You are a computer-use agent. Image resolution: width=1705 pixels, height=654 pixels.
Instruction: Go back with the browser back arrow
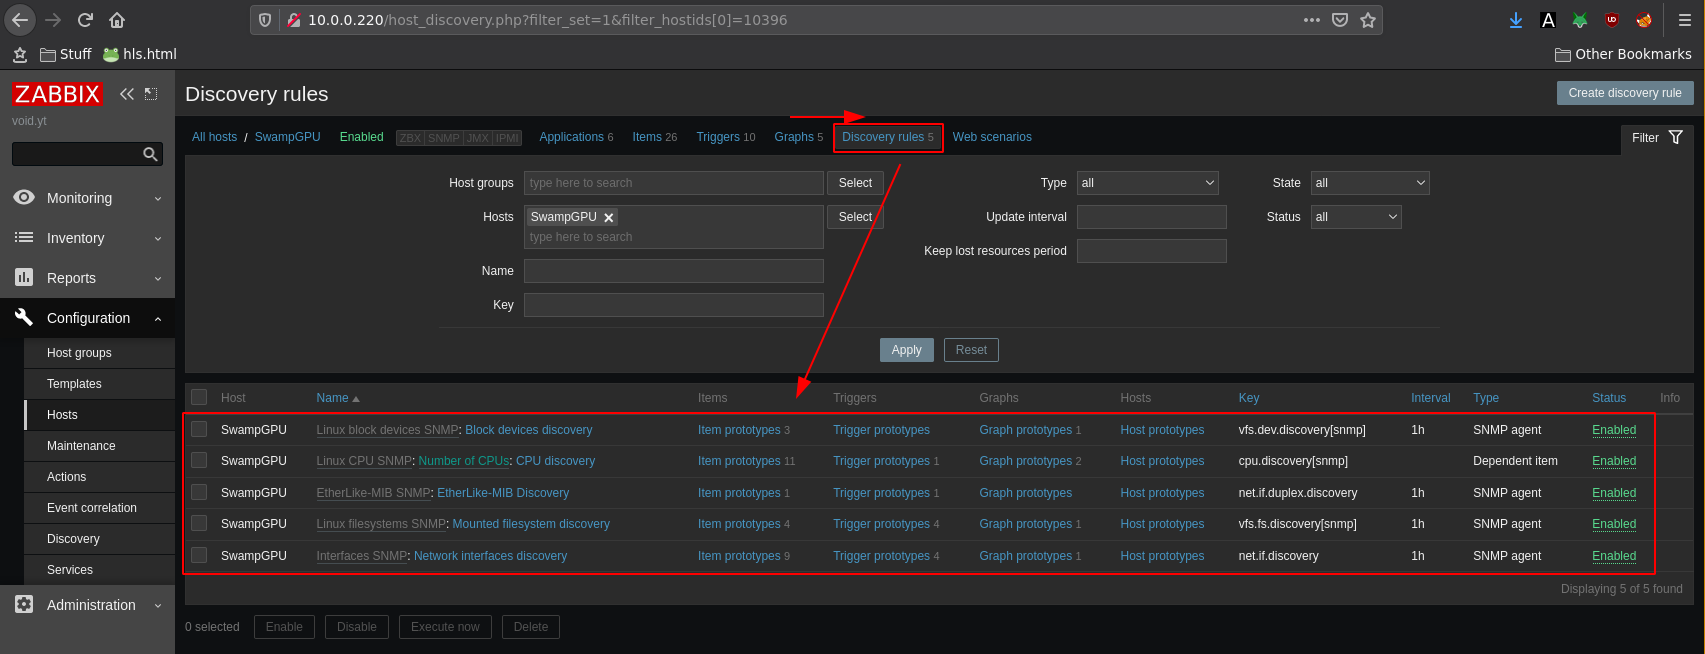[x=19, y=20]
